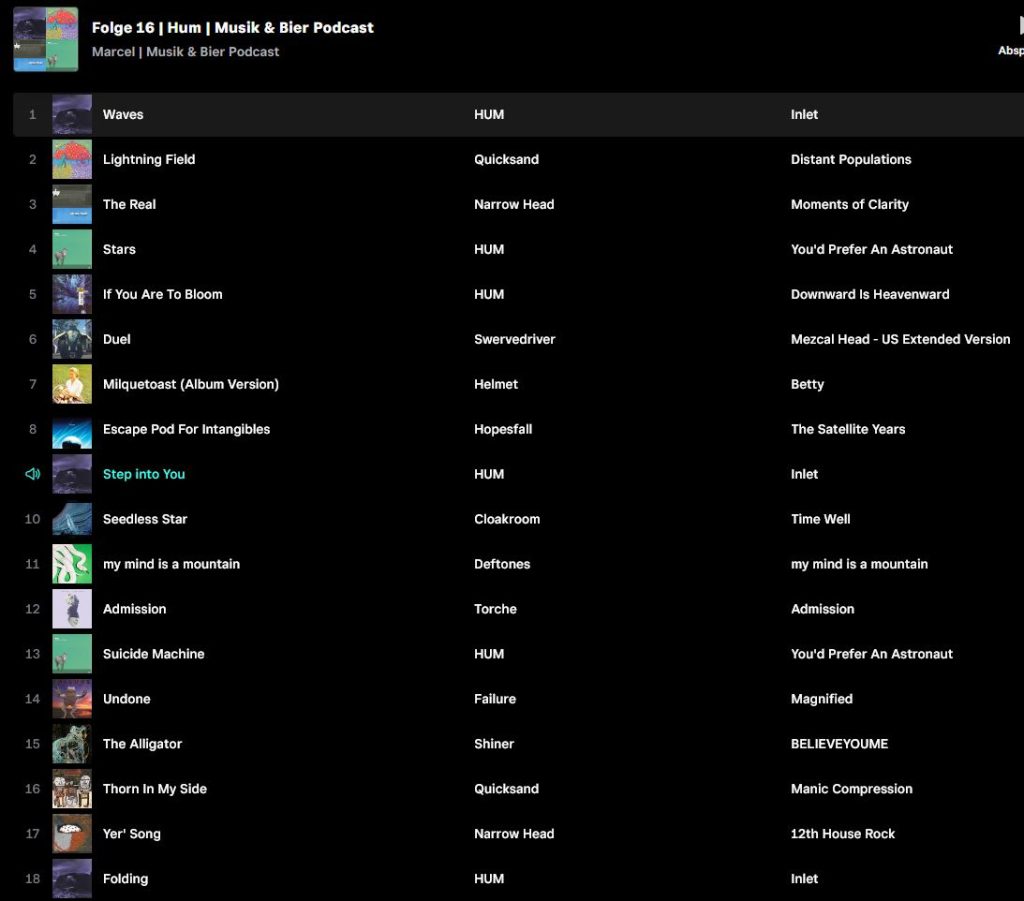Open artist Cloakroom page
This screenshot has width=1024, height=901.
click(506, 519)
